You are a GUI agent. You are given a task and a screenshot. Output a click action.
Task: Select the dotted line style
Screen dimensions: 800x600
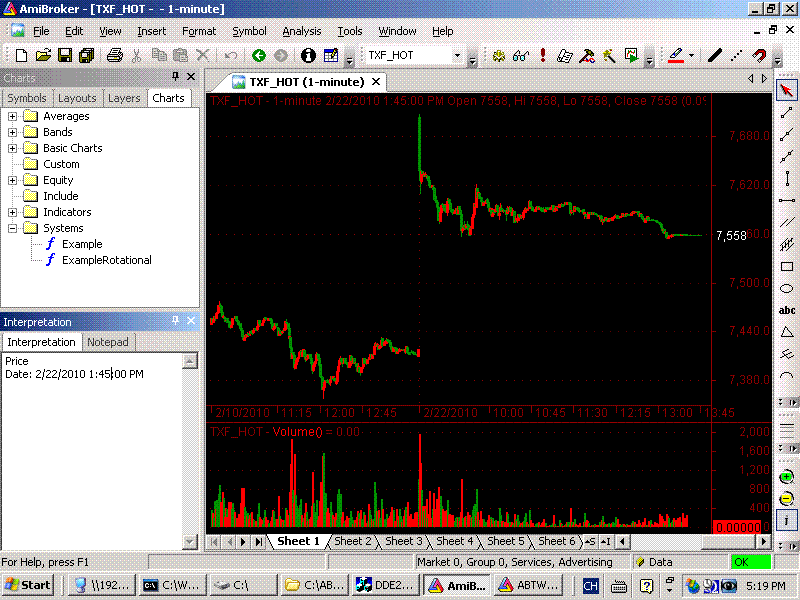click(x=736, y=55)
